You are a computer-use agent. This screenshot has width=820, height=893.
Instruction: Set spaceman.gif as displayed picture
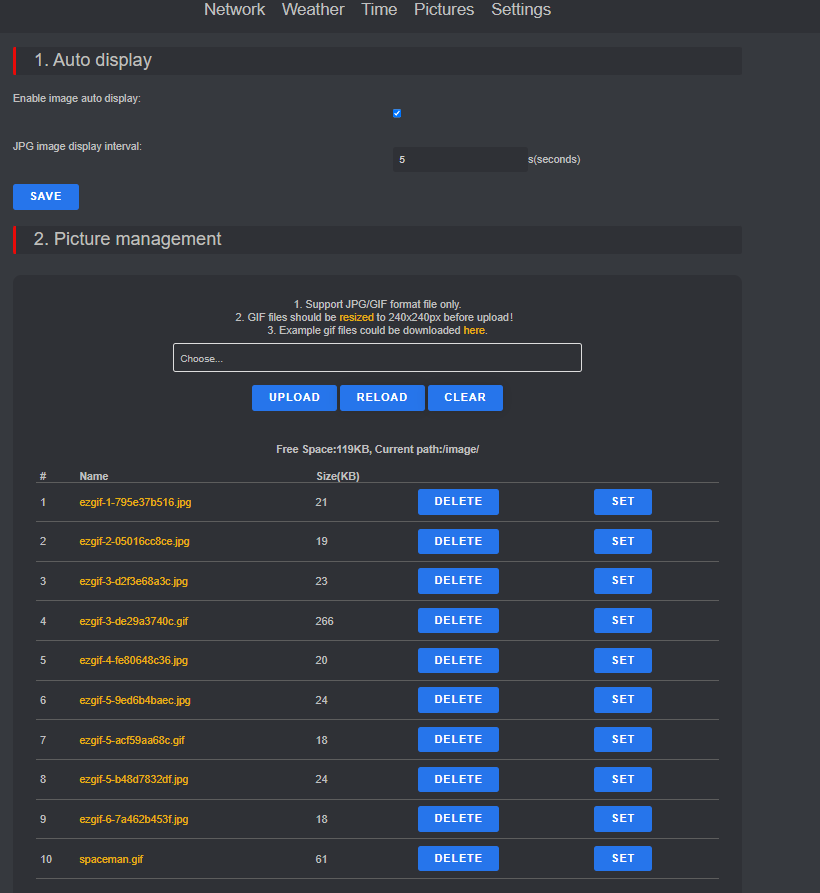click(623, 858)
